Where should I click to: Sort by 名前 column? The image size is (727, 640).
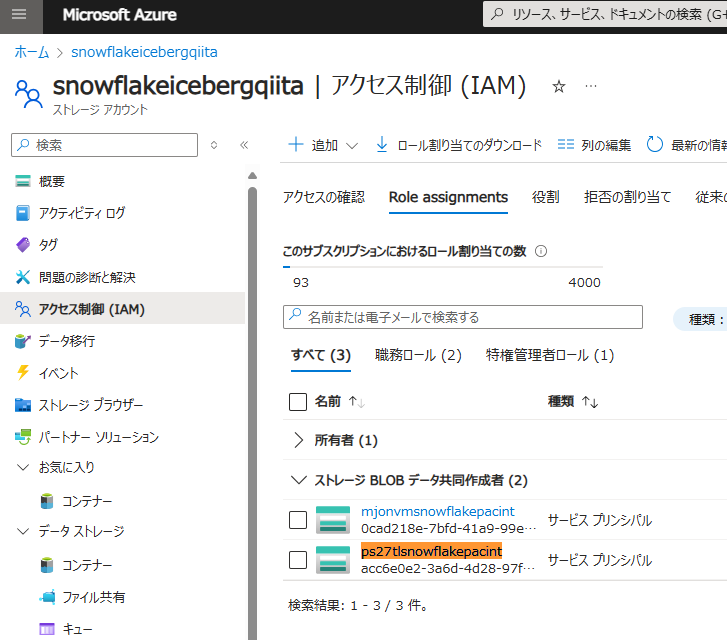click(x=339, y=401)
